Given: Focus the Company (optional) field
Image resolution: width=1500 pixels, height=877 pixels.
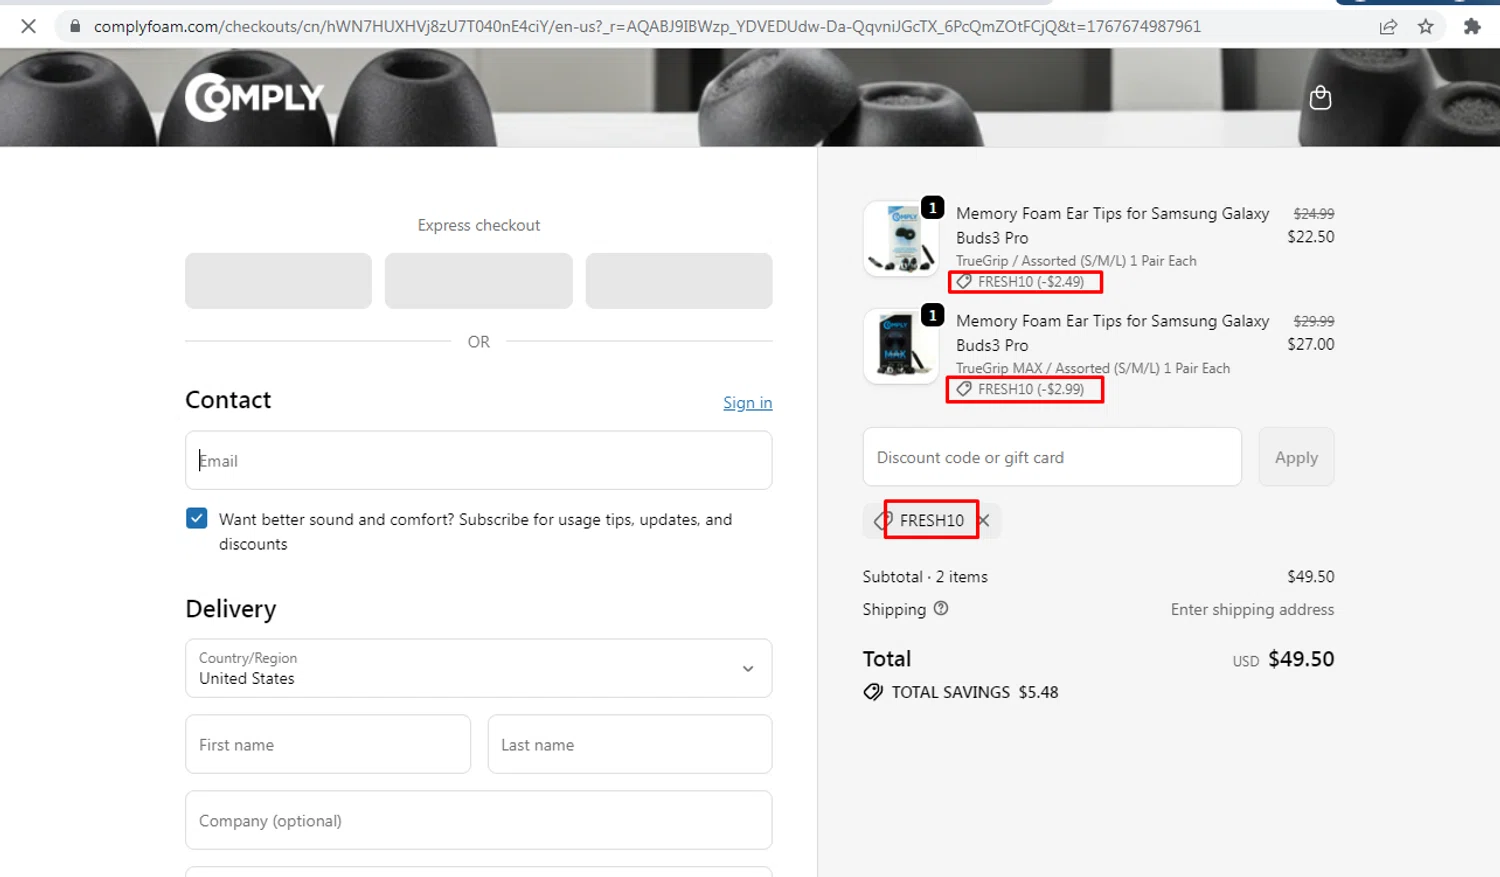Looking at the screenshot, I should (478, 820).
